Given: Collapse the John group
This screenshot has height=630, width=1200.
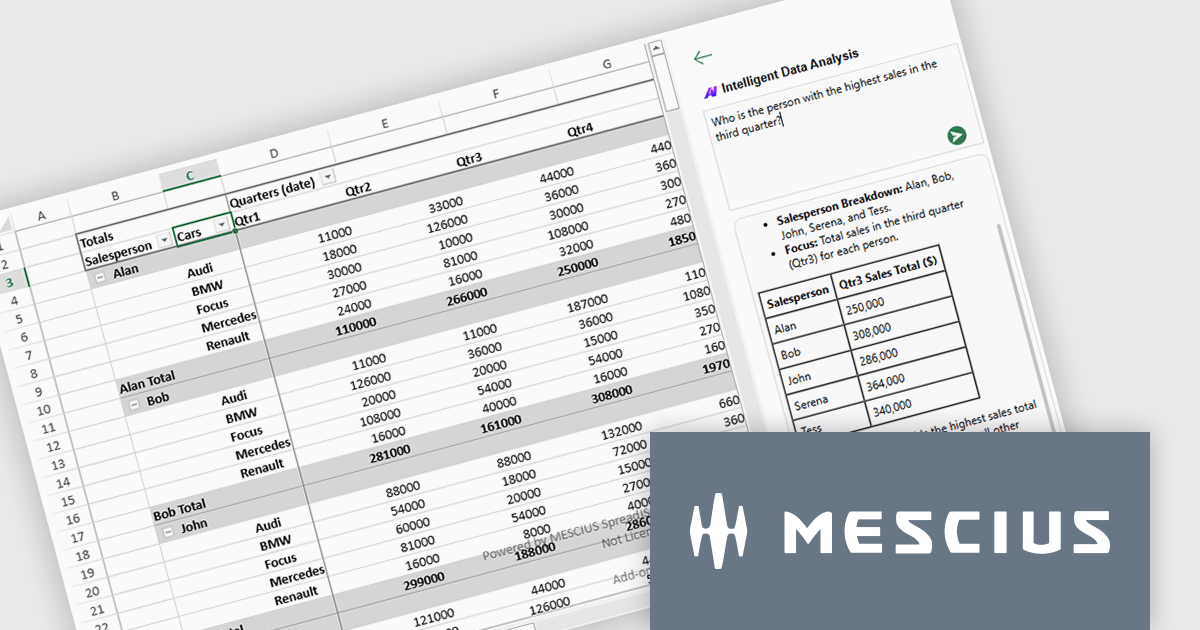Looking at the screenshot, I should (x=168, y=531).
